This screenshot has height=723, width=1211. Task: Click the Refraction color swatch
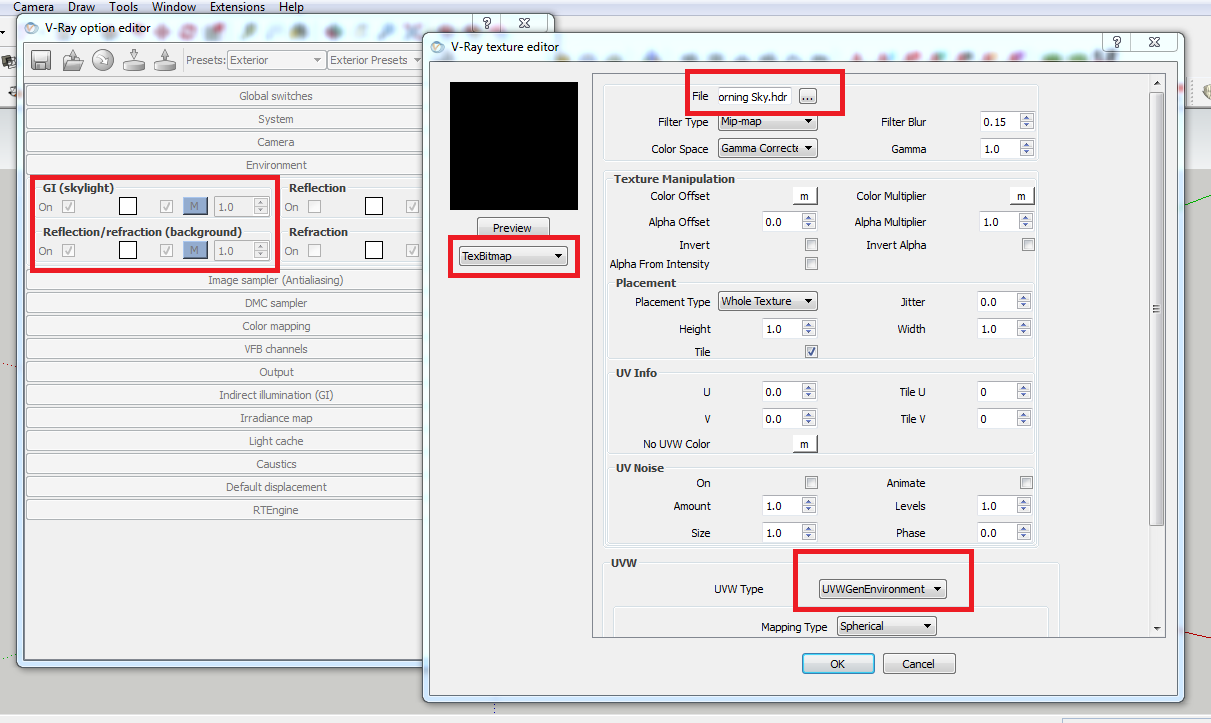tap(374, 251)
